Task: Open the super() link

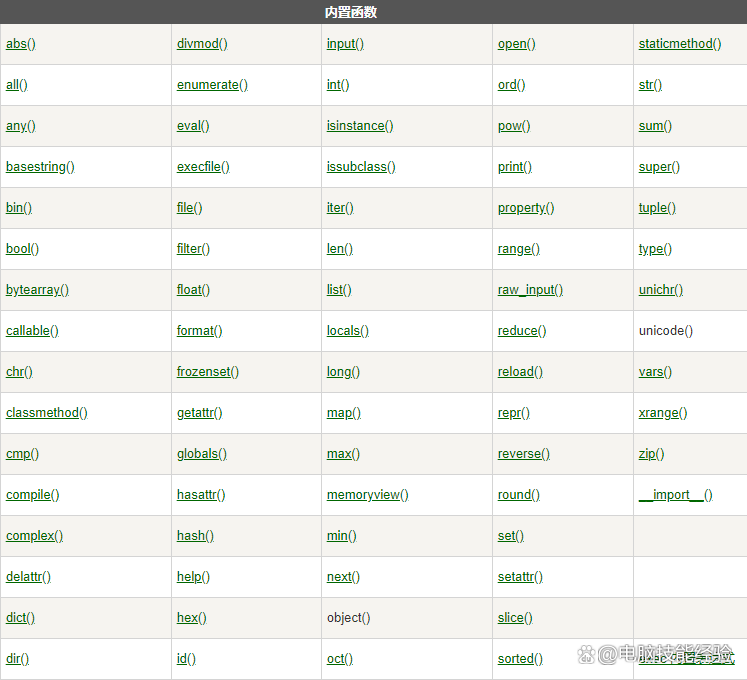Action: (x=659, y=167)
